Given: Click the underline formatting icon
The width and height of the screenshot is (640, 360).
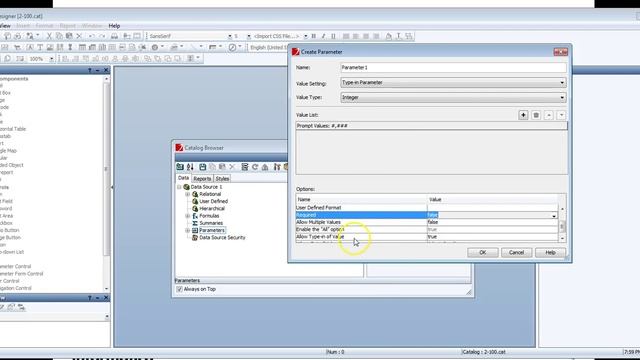Looking at the screenshot, I should 333,36.
